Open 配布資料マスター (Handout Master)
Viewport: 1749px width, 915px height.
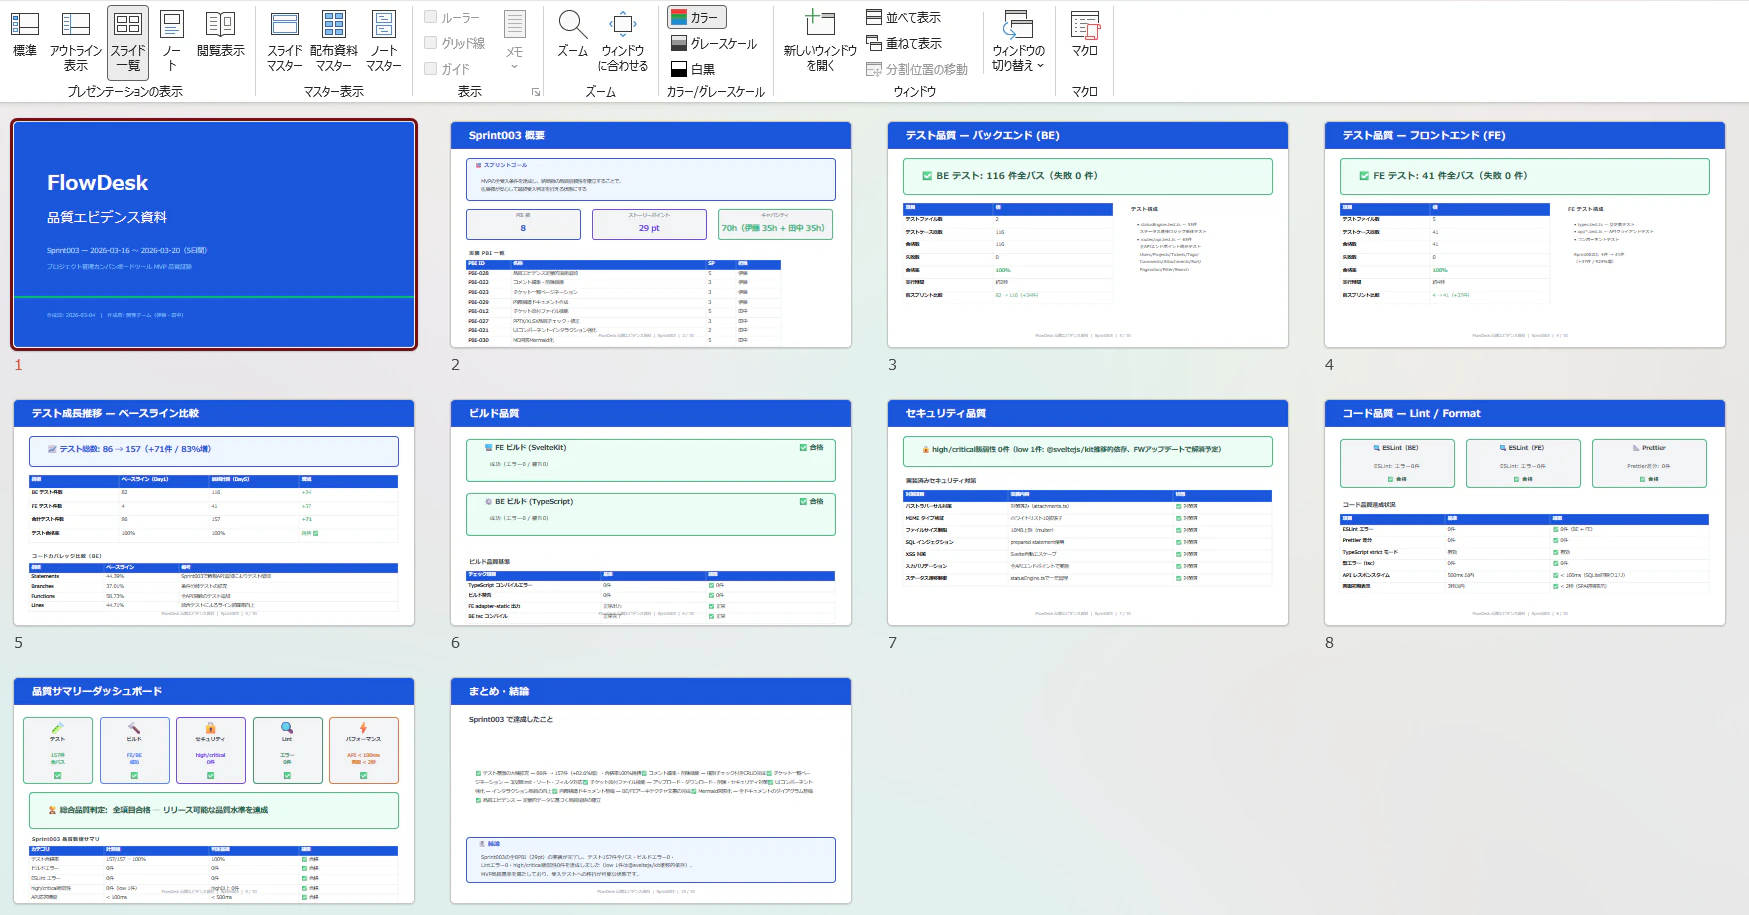(334, 41)
